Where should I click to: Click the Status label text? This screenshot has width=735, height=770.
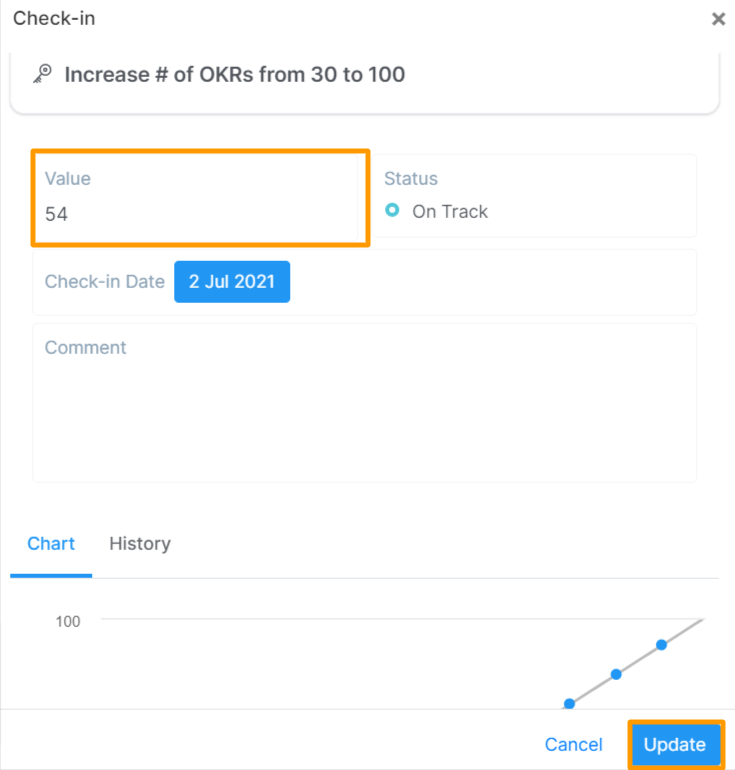(411, 179)
